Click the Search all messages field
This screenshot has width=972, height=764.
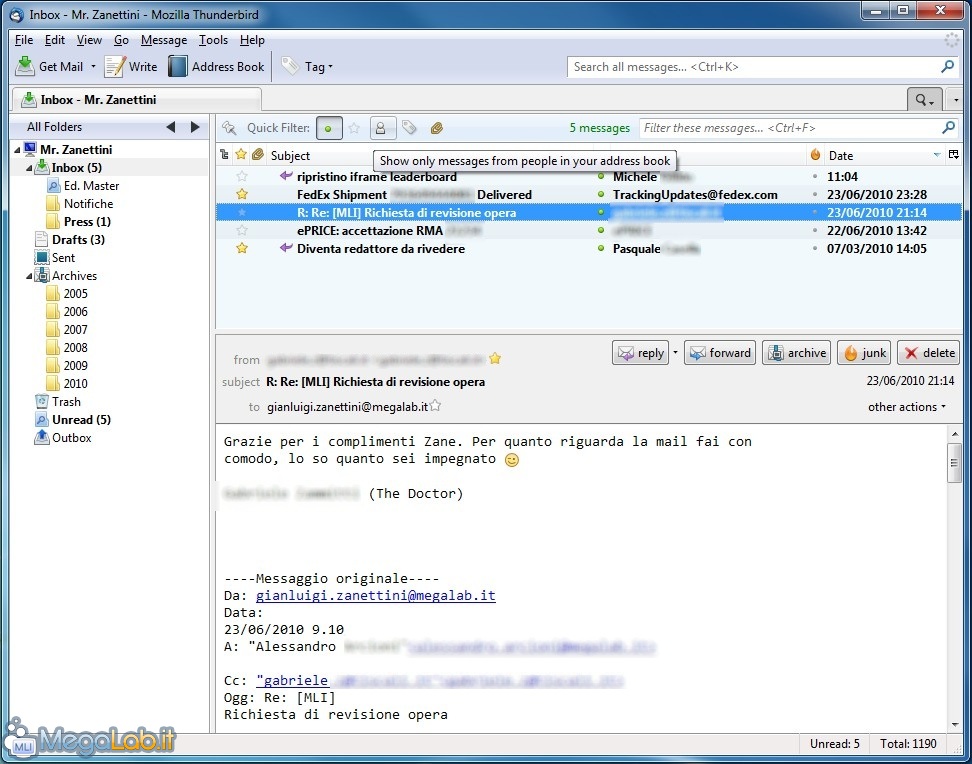pos(753,67)
